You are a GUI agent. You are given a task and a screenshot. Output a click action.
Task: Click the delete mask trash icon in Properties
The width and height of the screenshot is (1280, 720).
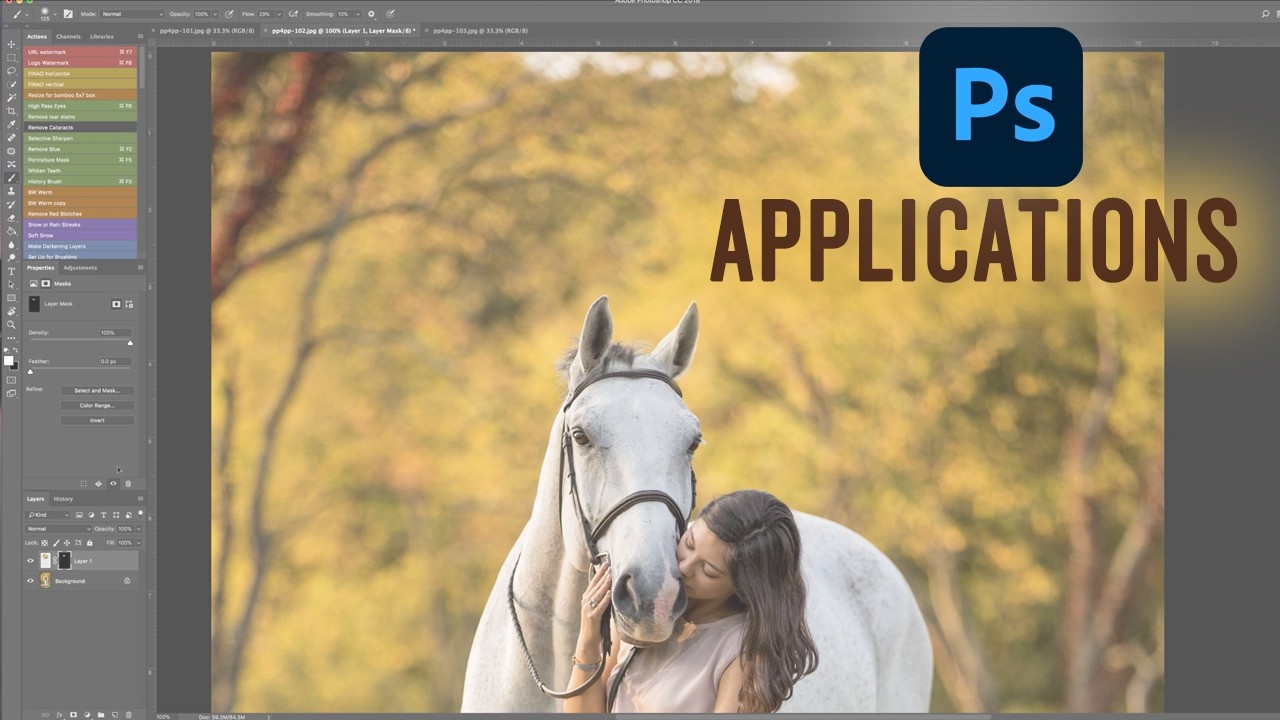point(128,484)
